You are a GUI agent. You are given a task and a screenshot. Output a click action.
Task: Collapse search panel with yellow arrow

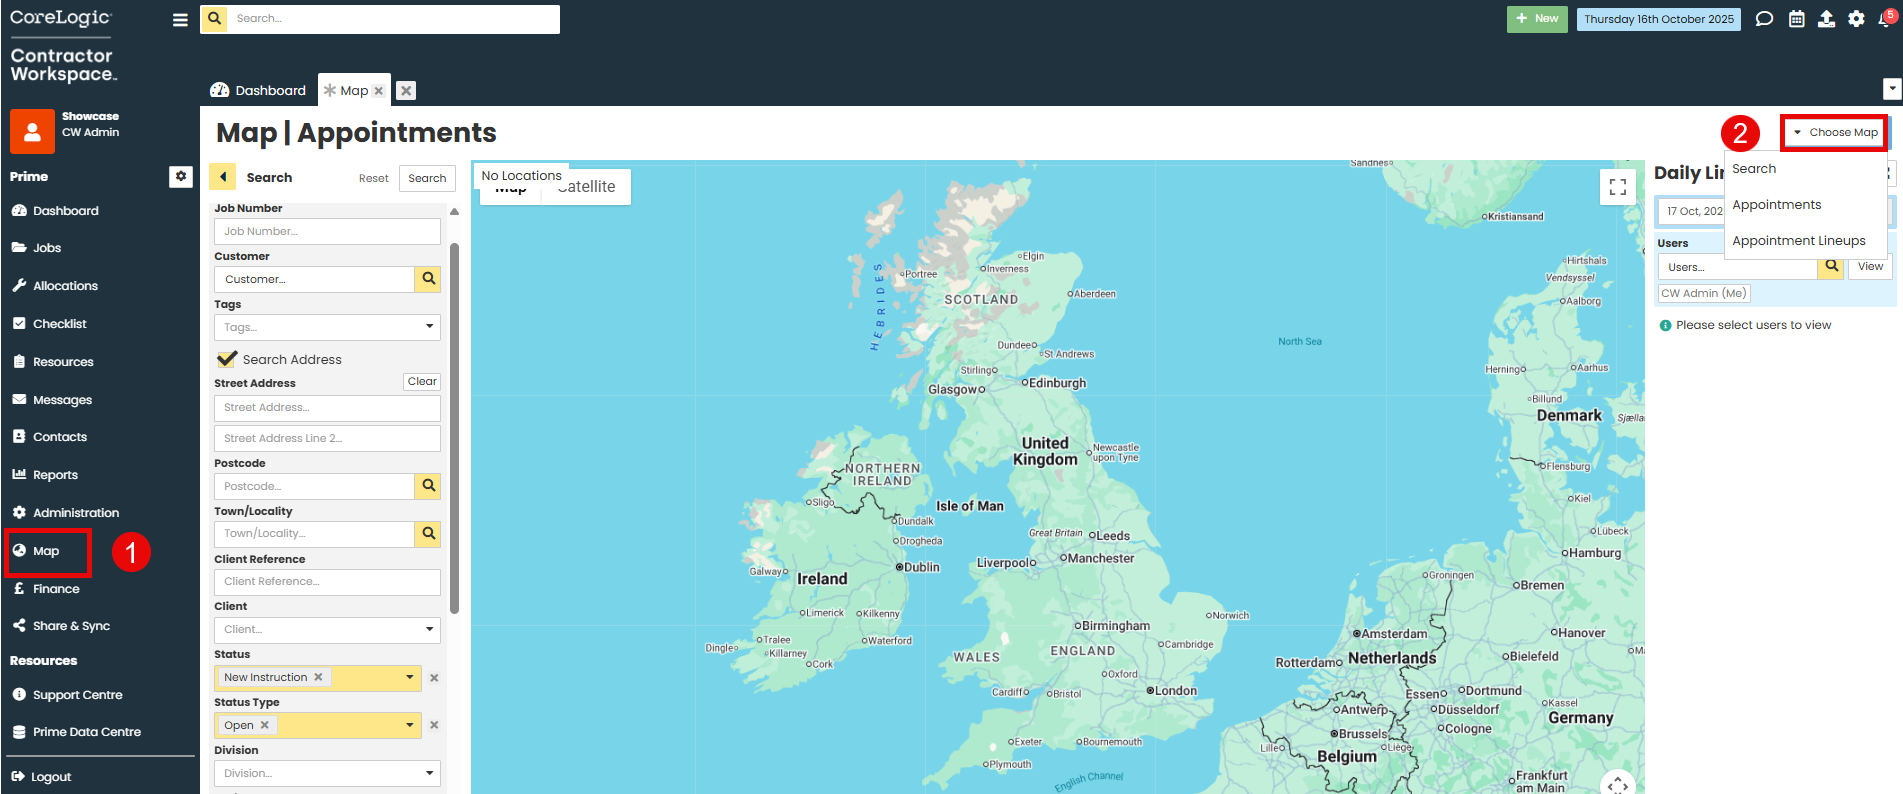[x=222, y=177]
